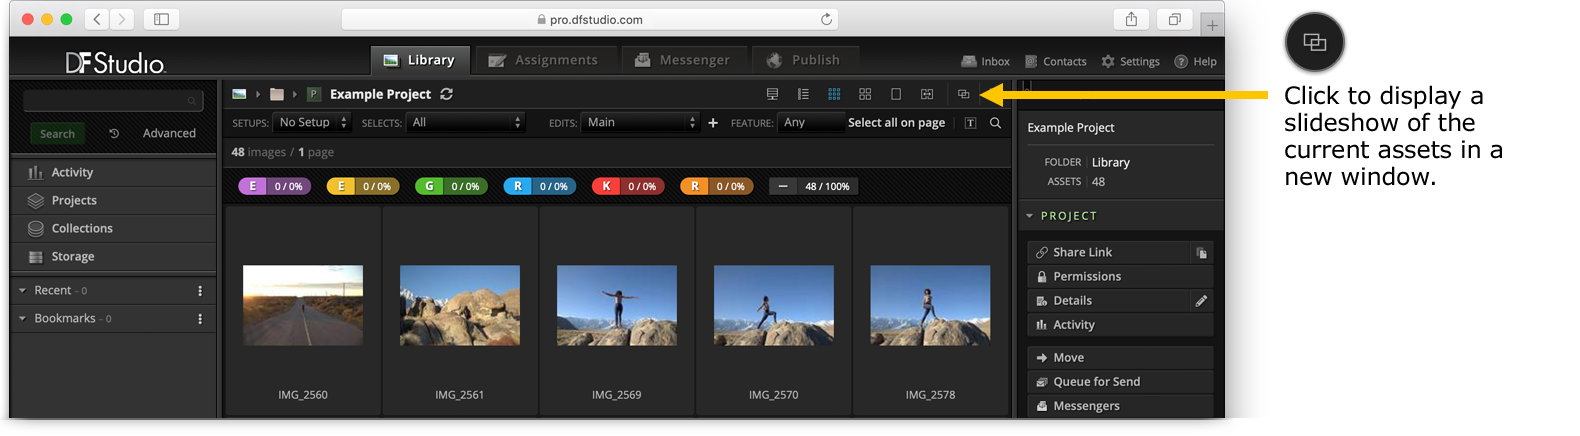
Task: Filter by blue R label
Action: click(x=540, y=187)
